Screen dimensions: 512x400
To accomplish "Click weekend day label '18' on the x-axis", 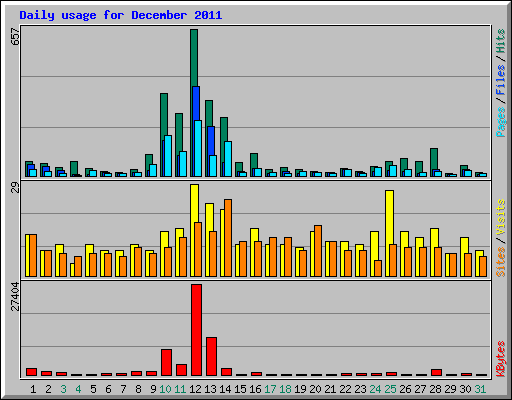I will point(285,389).
